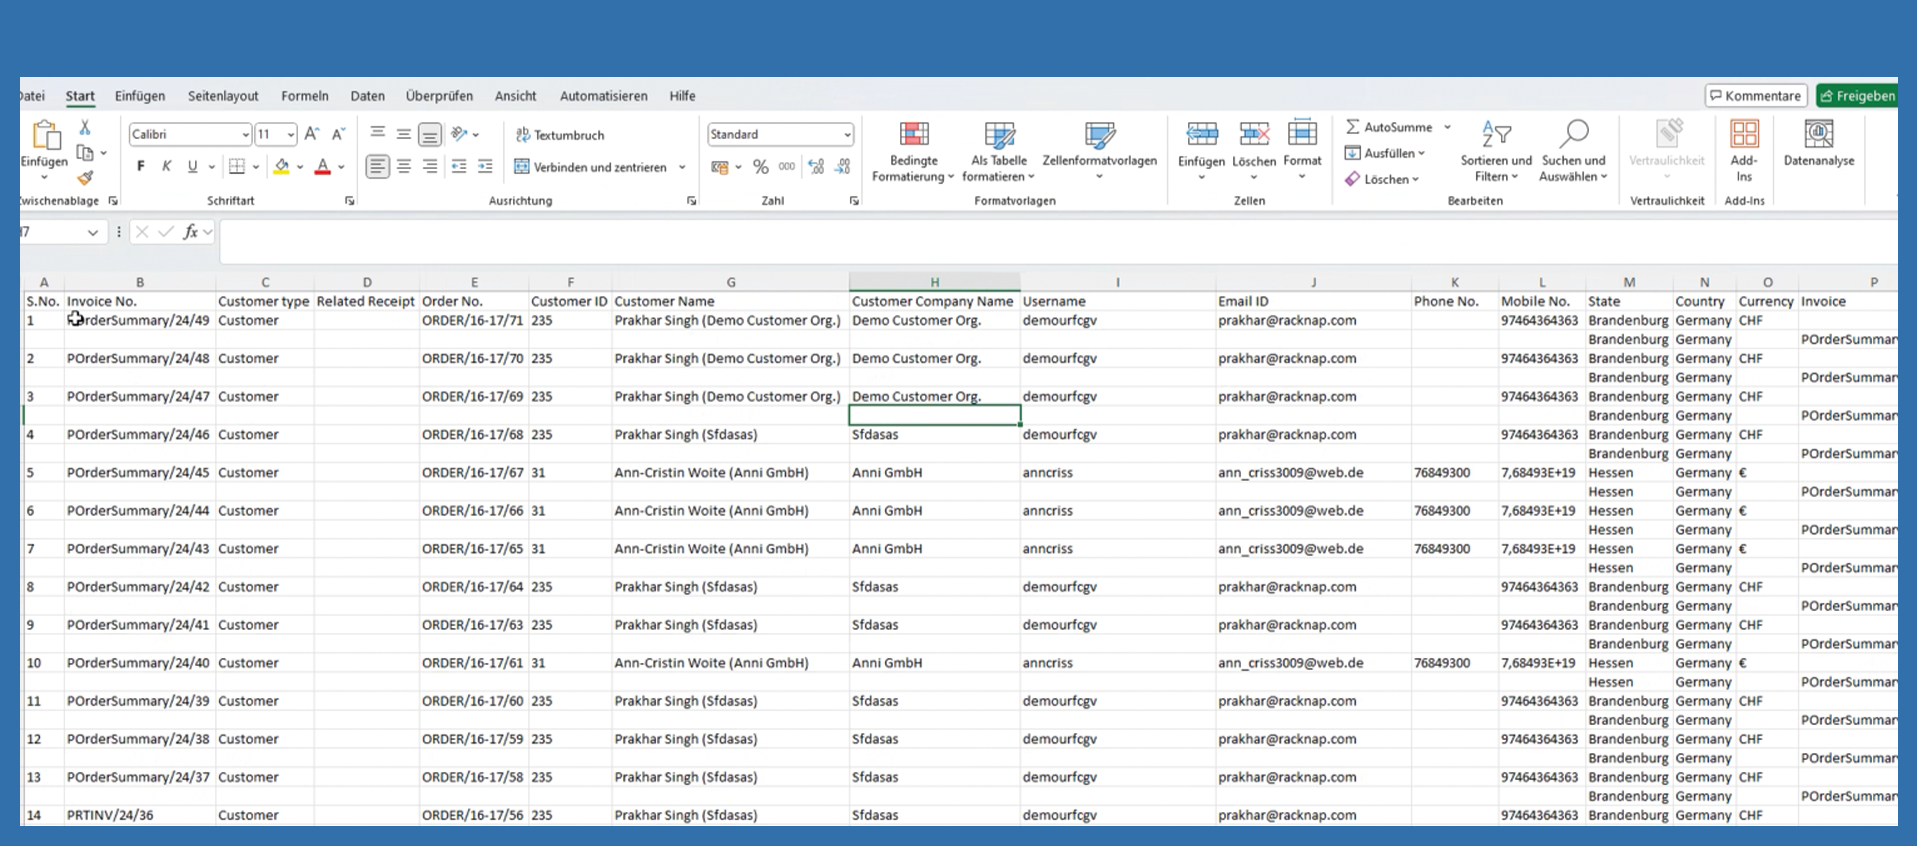Click the scissors cut icon

[x=85, y=128]
